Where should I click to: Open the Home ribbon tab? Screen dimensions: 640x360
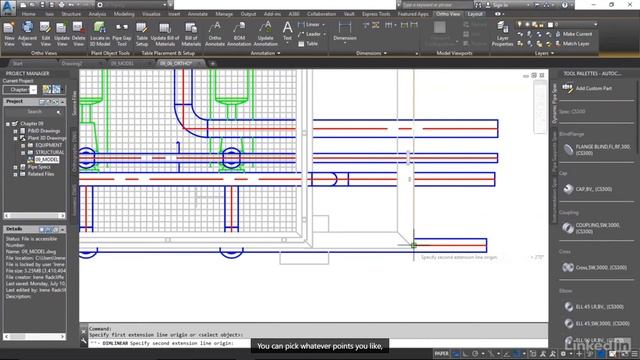point(29,14)
